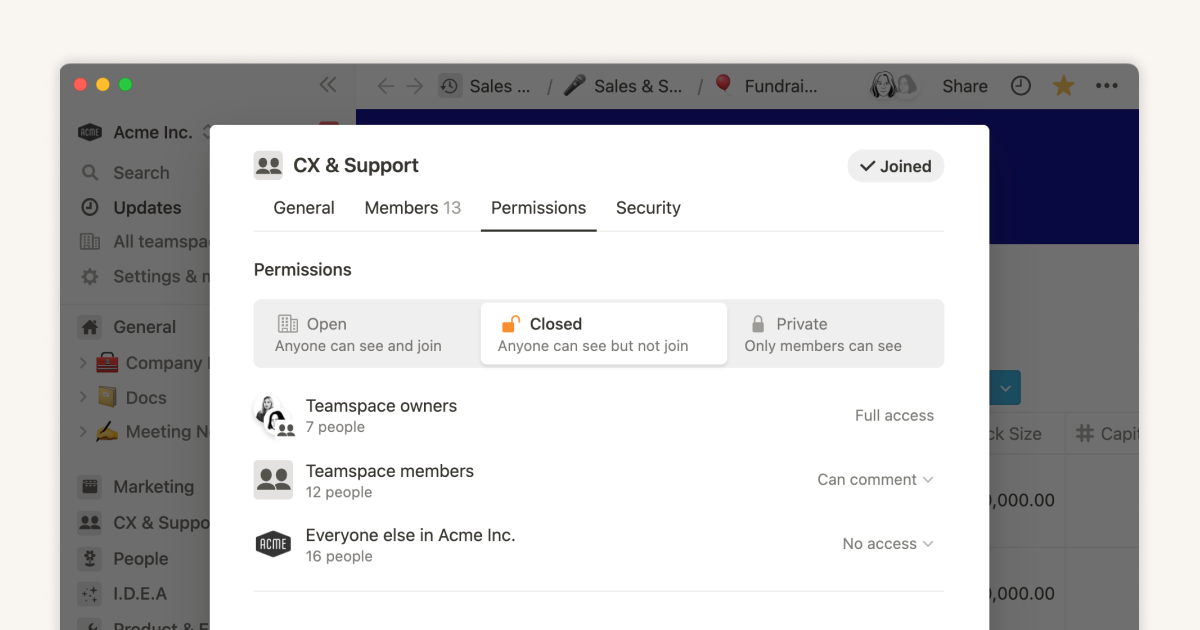Screen dimensions: 1200x630
Task: Favorite page with the star icon
Action: click(x=1063, y=86)
